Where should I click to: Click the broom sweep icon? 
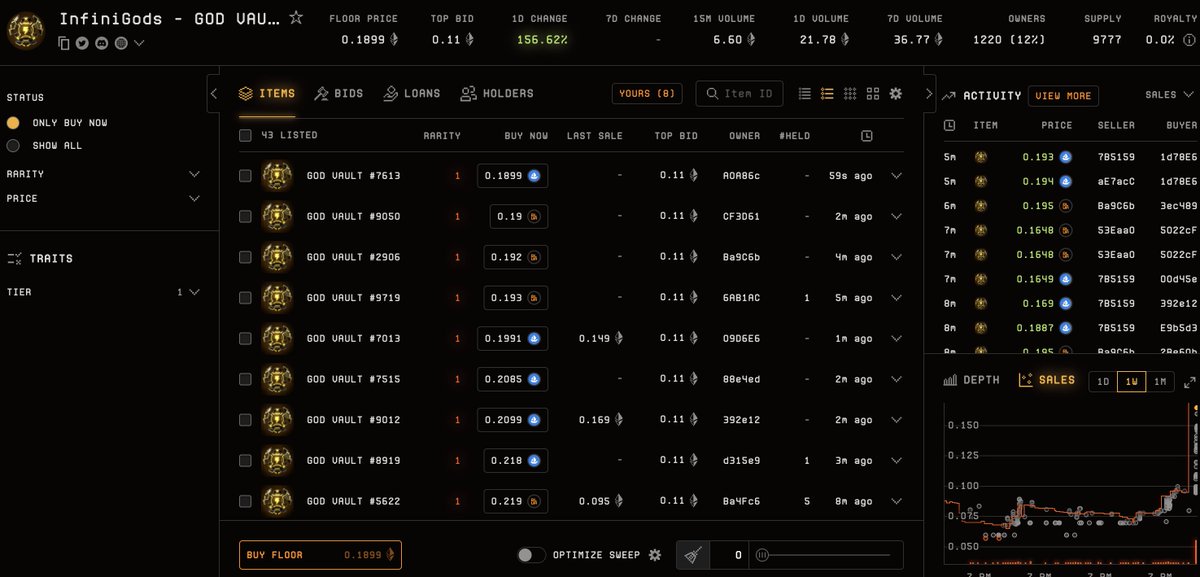pos(693,555)
